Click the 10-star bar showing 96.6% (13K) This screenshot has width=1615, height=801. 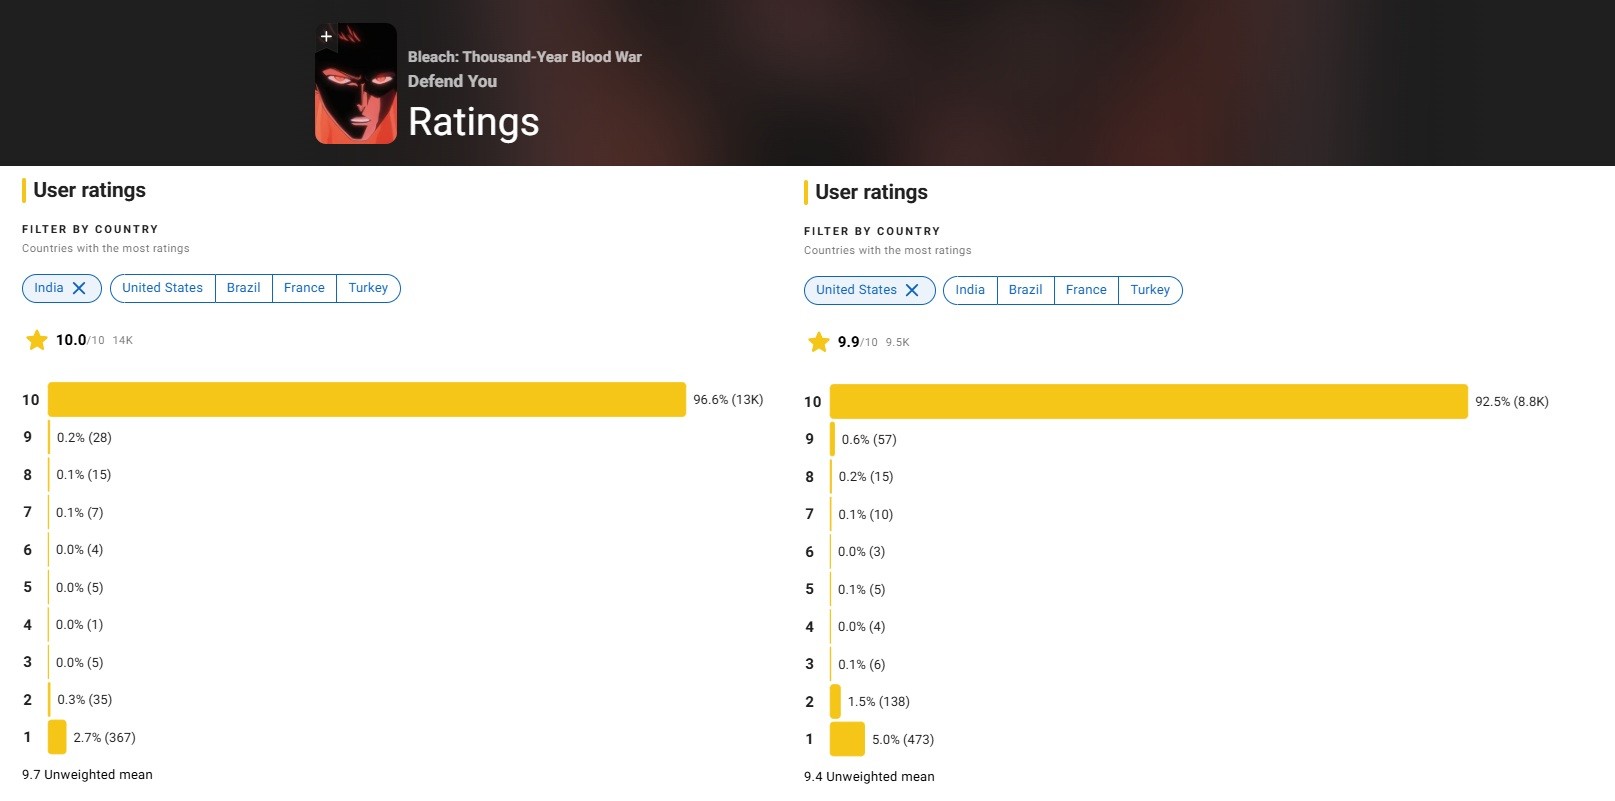point(367,400)
